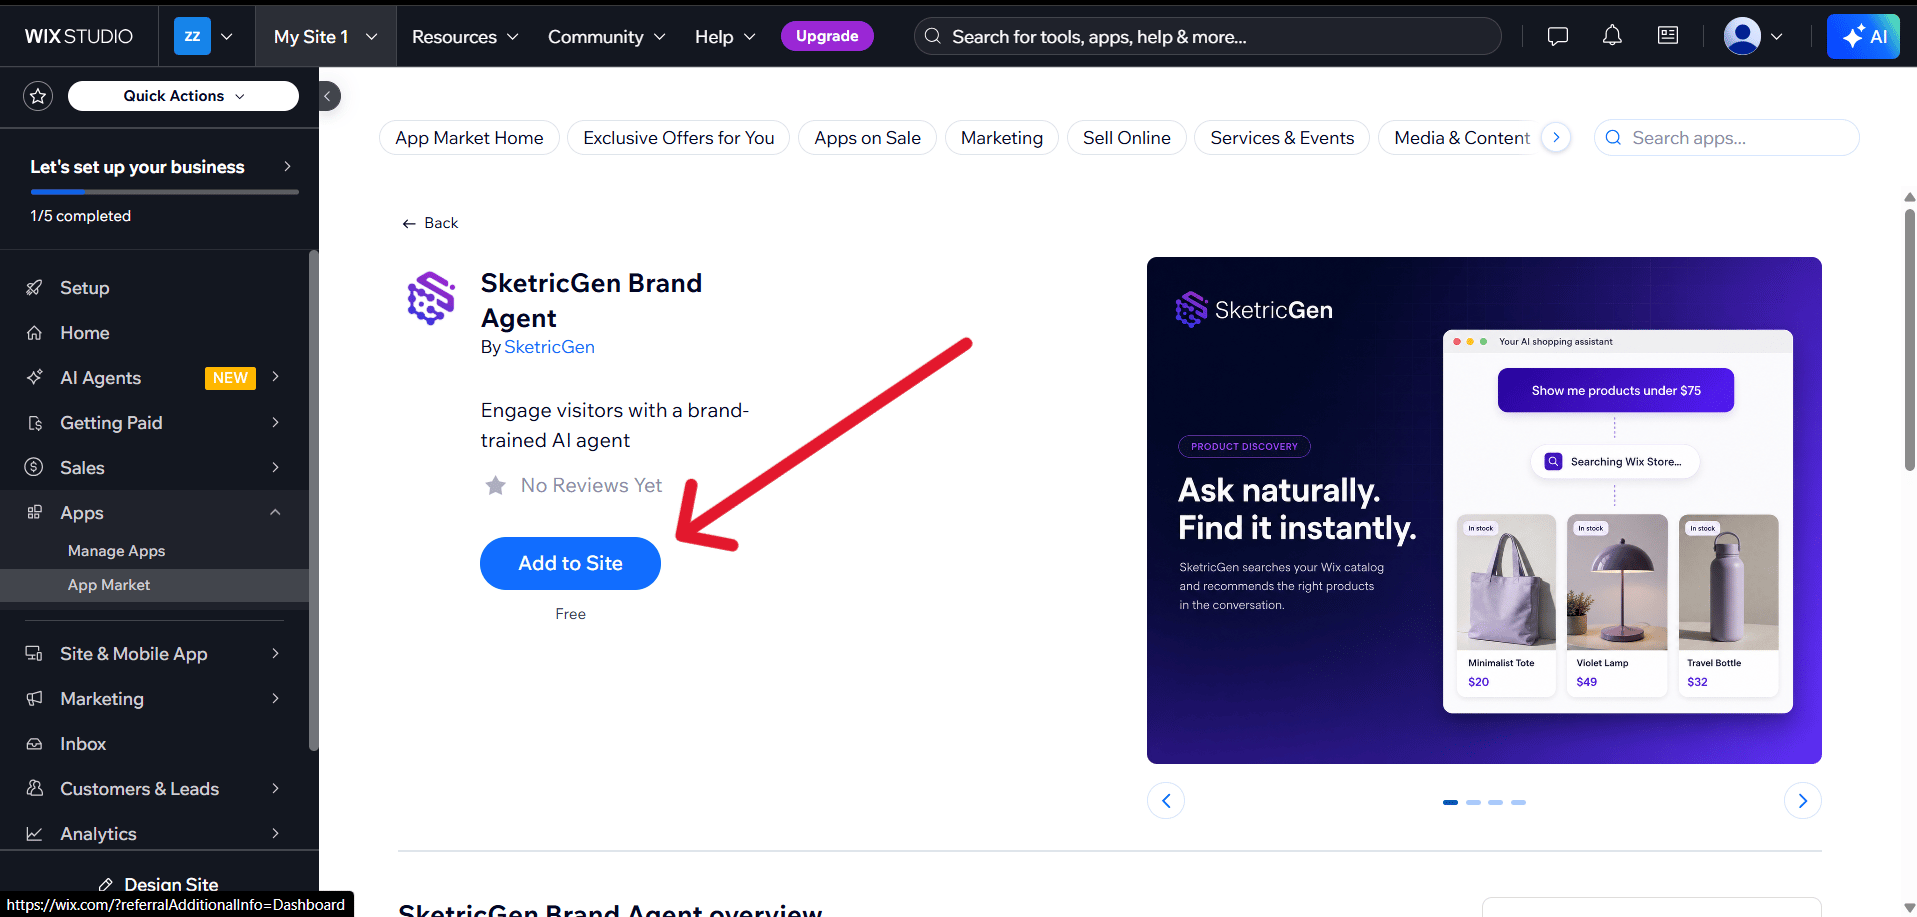Expand the sidebar Marketing arrow
This screenshot has width=1917, height=917.
pyautogui.click(x=275, y=698)
